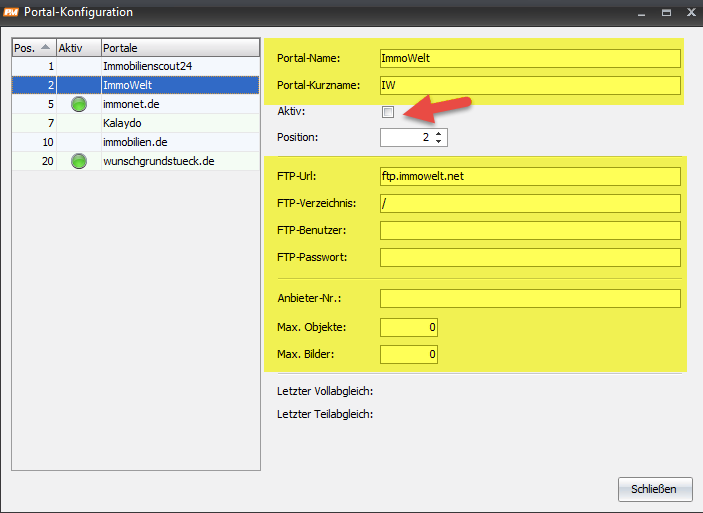The height and width of the screenshot is (513, 703).
Task: Click the FTP-Url input field
Action: point(530,176)
